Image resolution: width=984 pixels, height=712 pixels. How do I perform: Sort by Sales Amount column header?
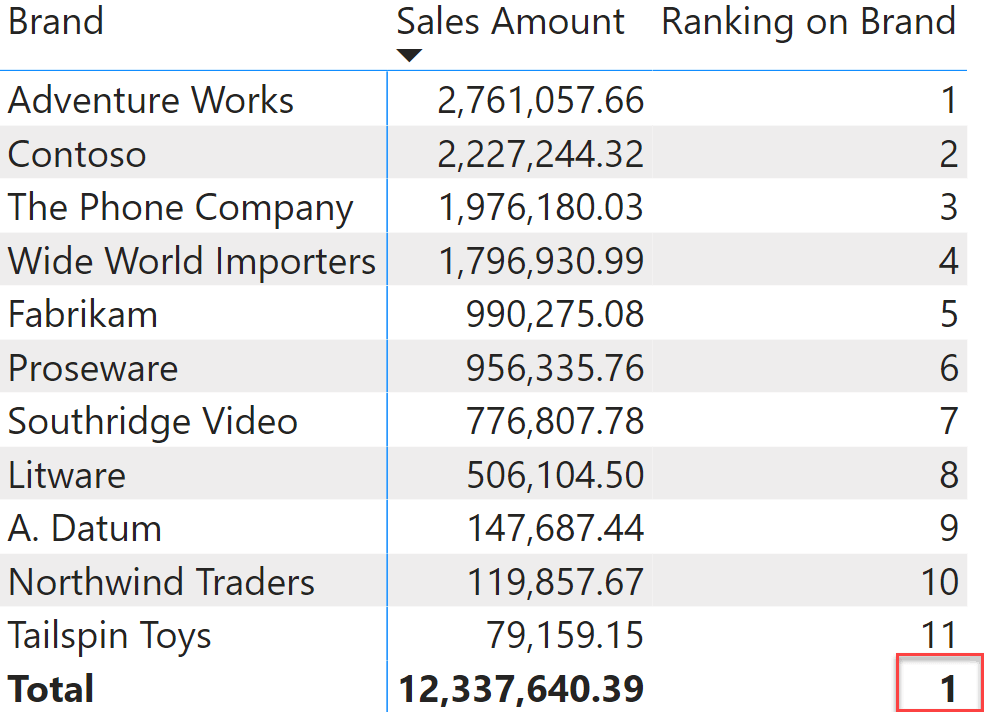pyautogui.click(x=510, y=21)
